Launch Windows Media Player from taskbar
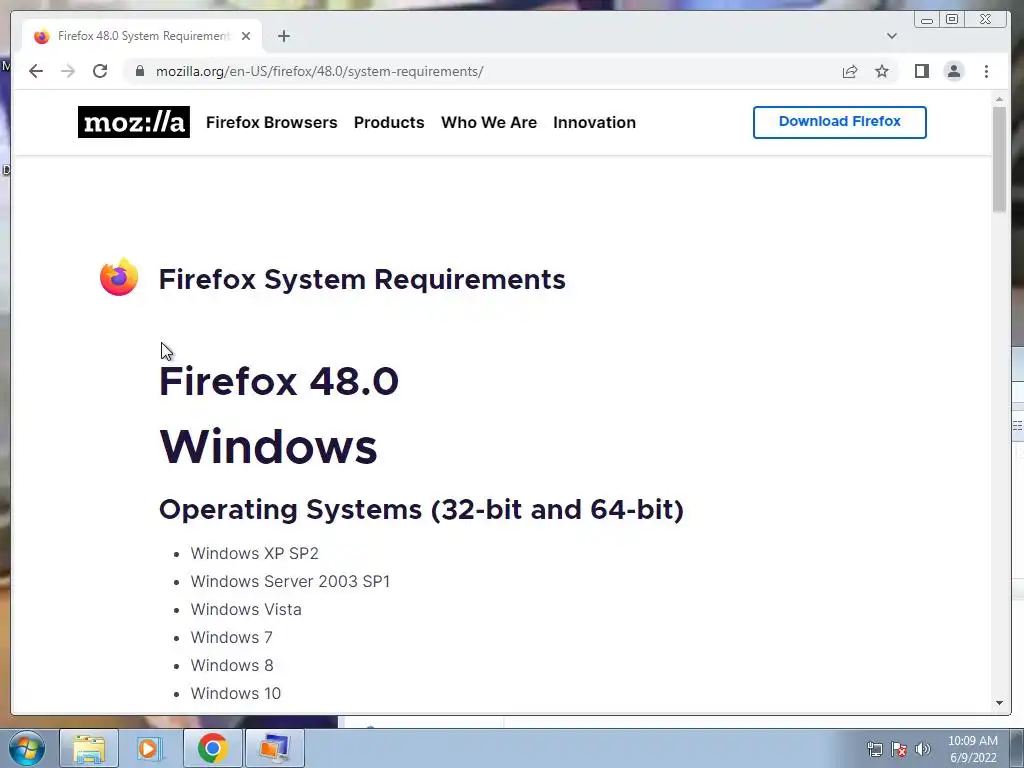 (x=150, y=748)
